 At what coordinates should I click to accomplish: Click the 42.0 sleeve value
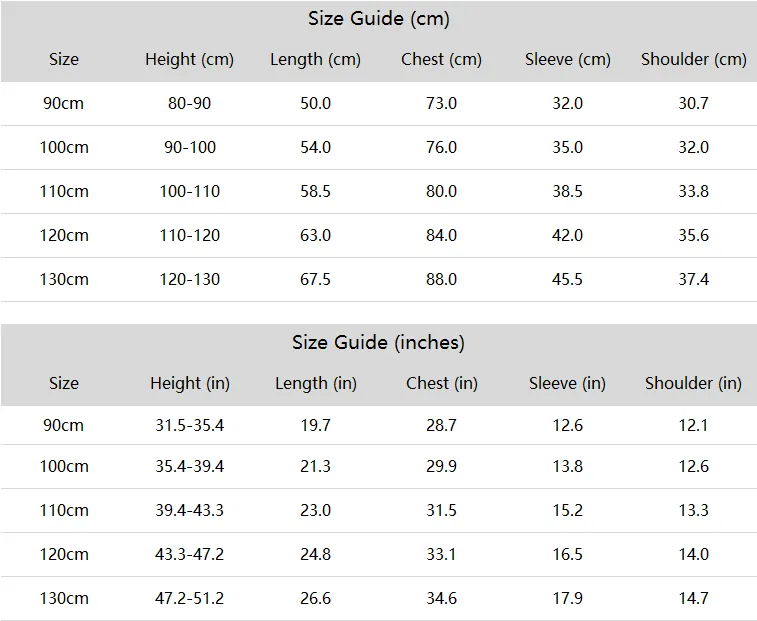pyautogui.click(x=568, y=235)
